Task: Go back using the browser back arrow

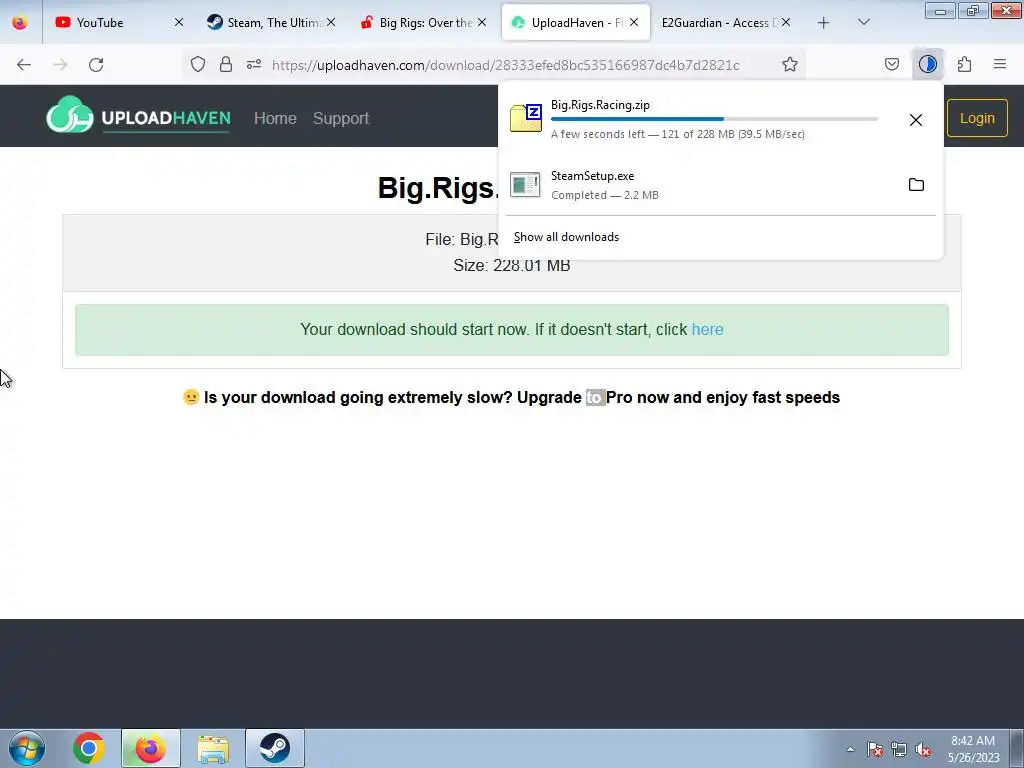Action: (24, 65)
